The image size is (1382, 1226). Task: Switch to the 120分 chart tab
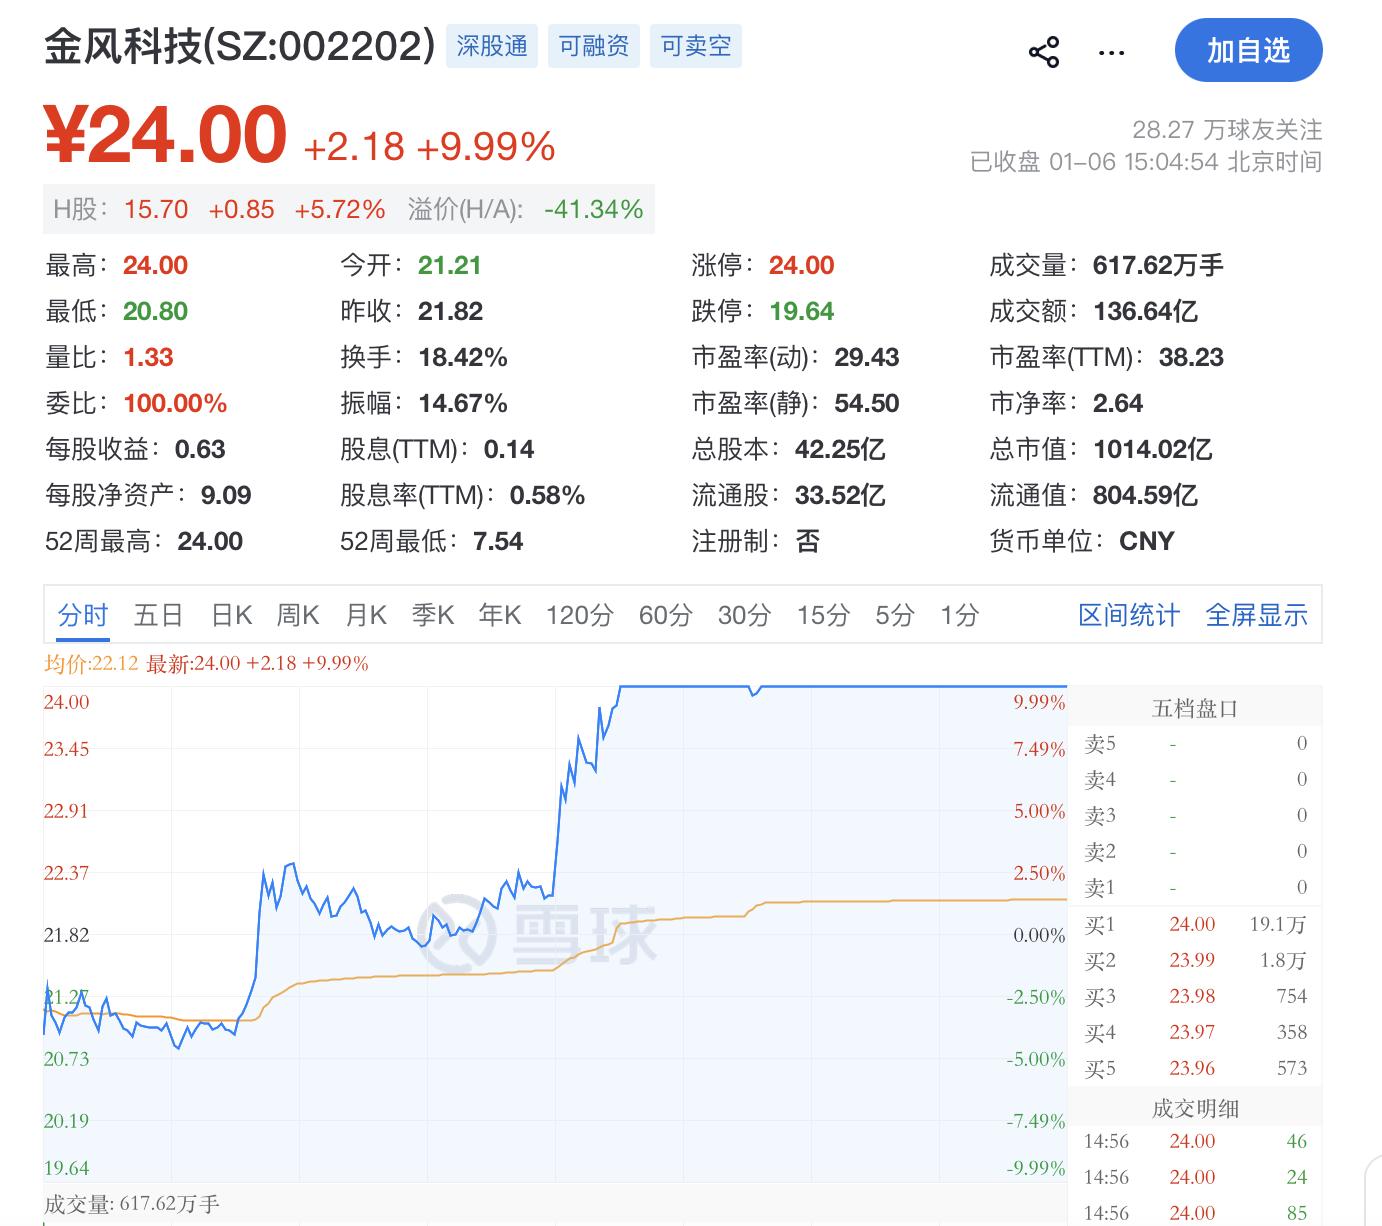tap(580, 615)
